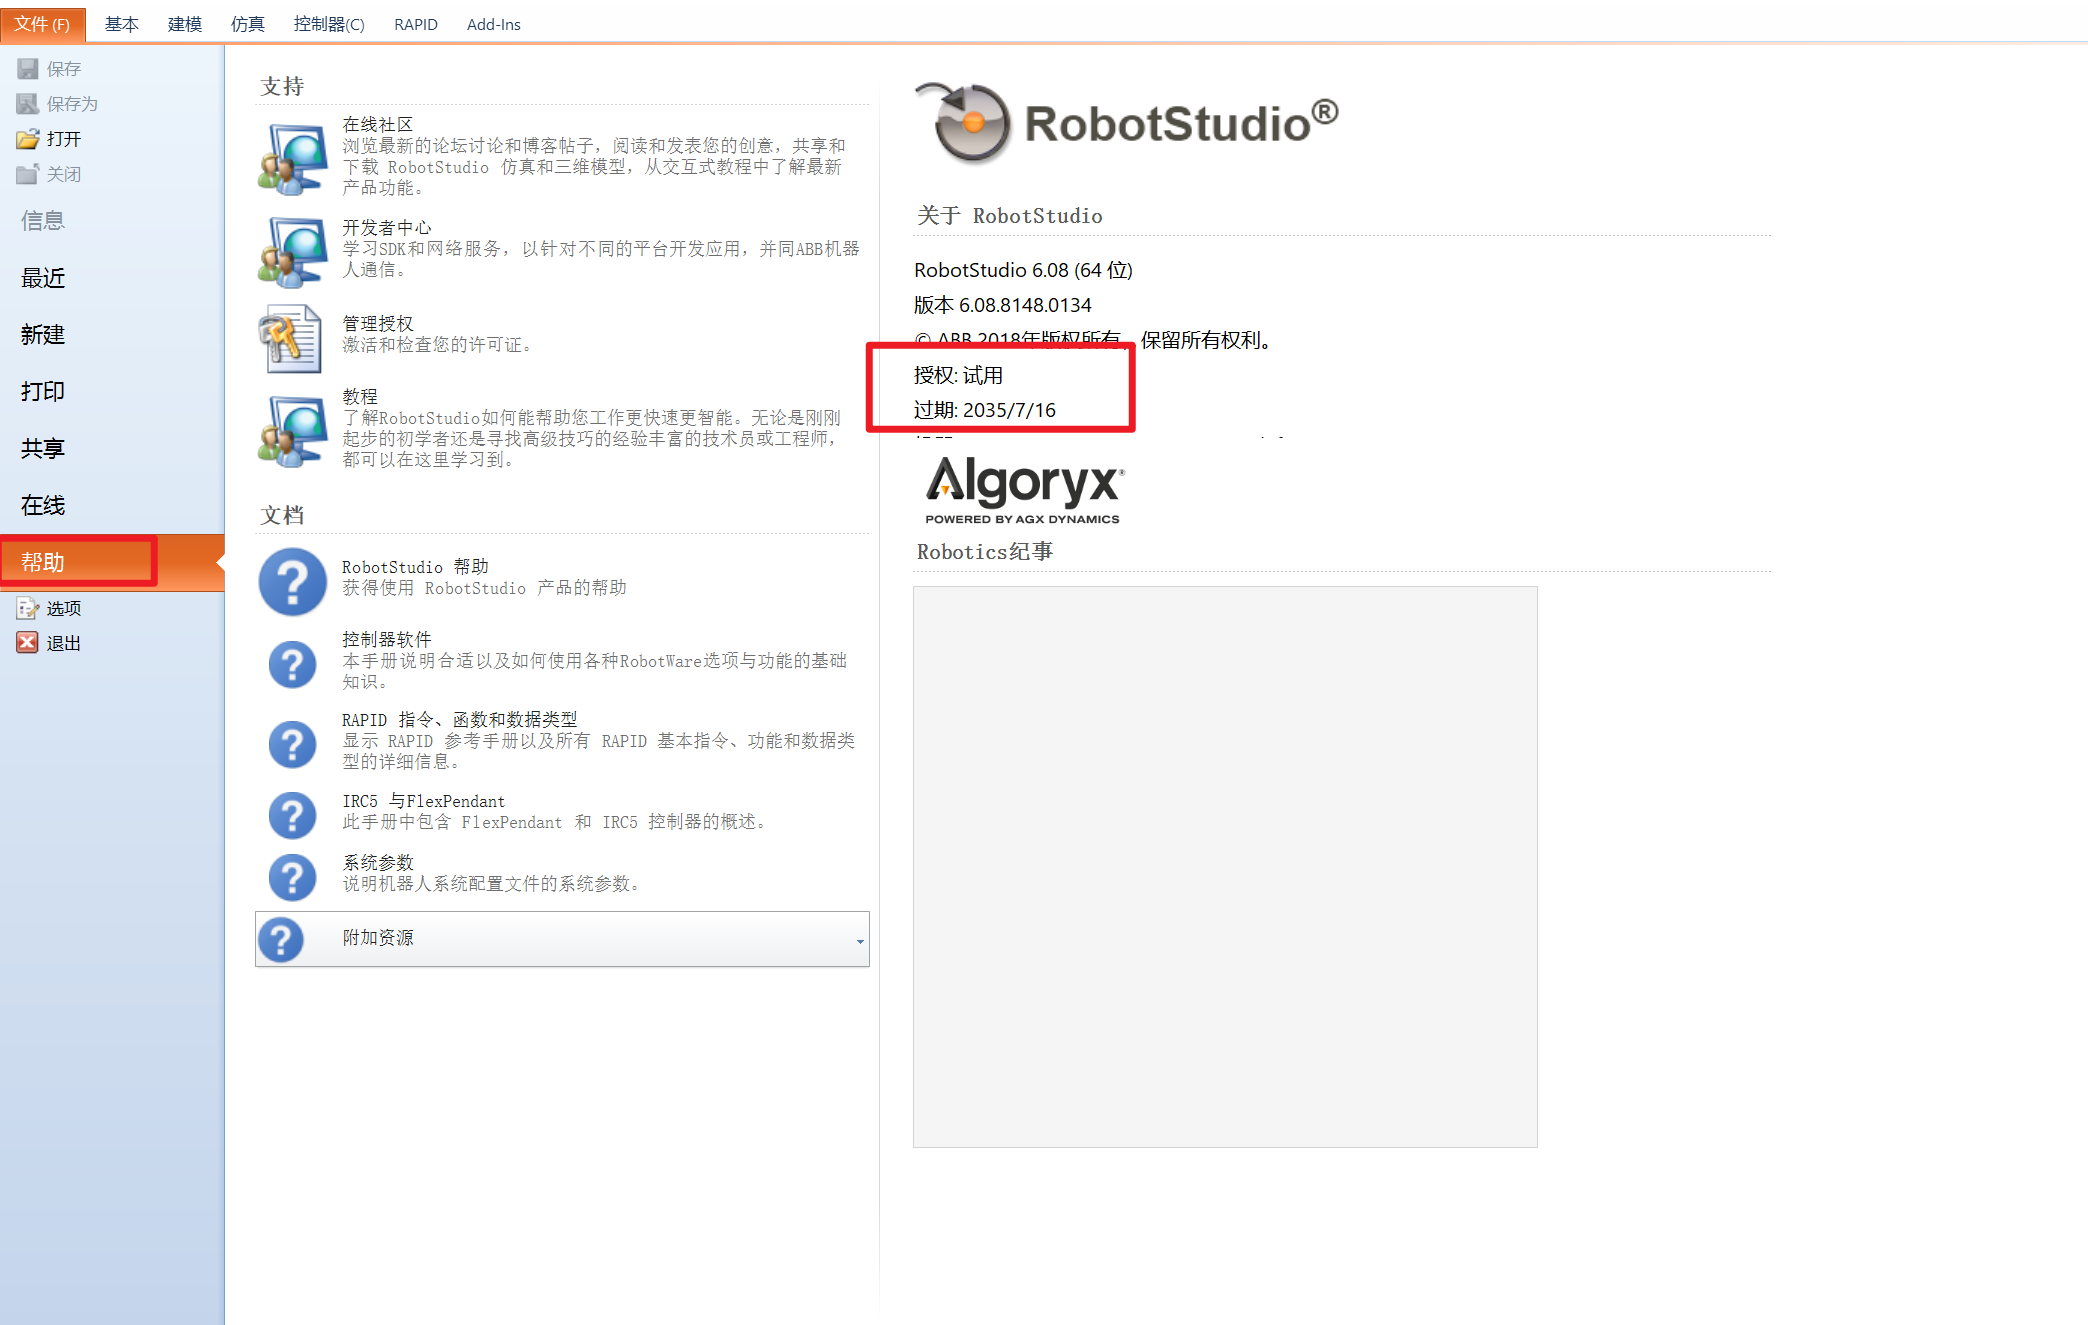Click the Save (保存) disk icon

28,69
